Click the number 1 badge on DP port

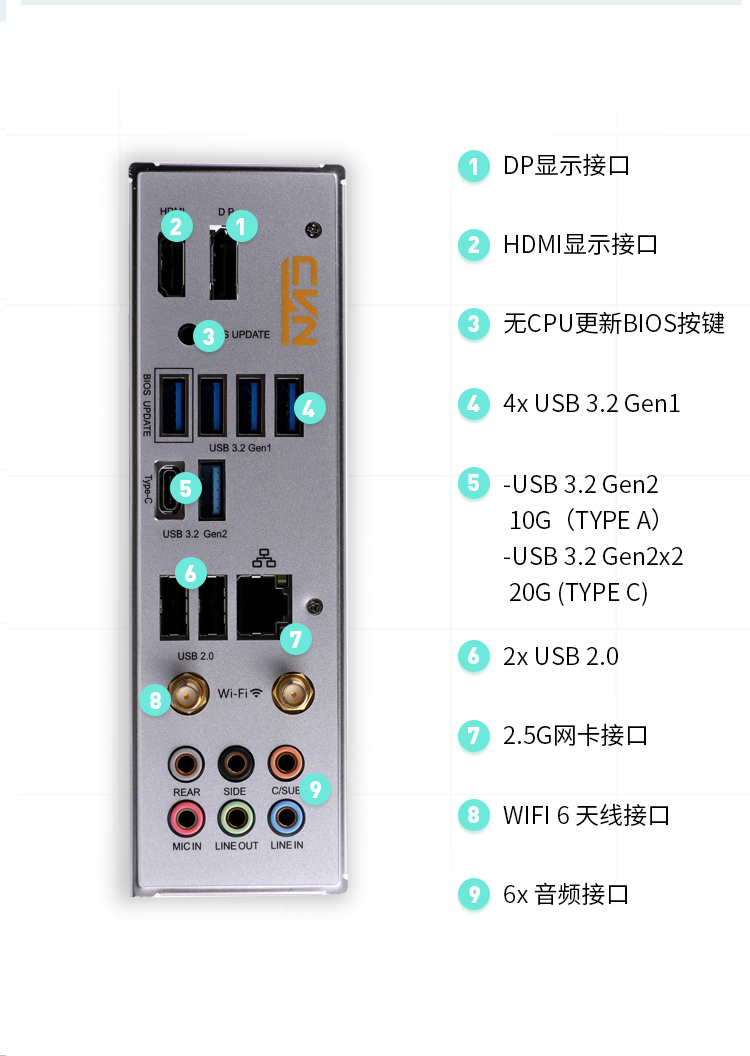tap(242, 226)
